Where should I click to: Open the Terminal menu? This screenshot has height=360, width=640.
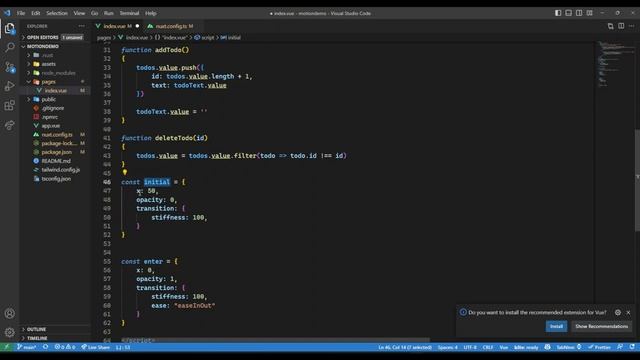129,13
